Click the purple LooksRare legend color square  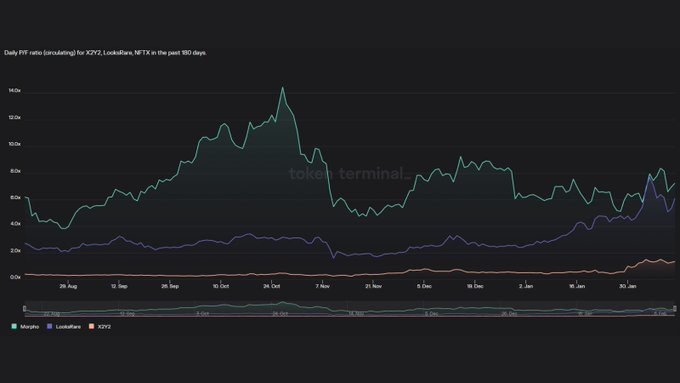point(49,326)
